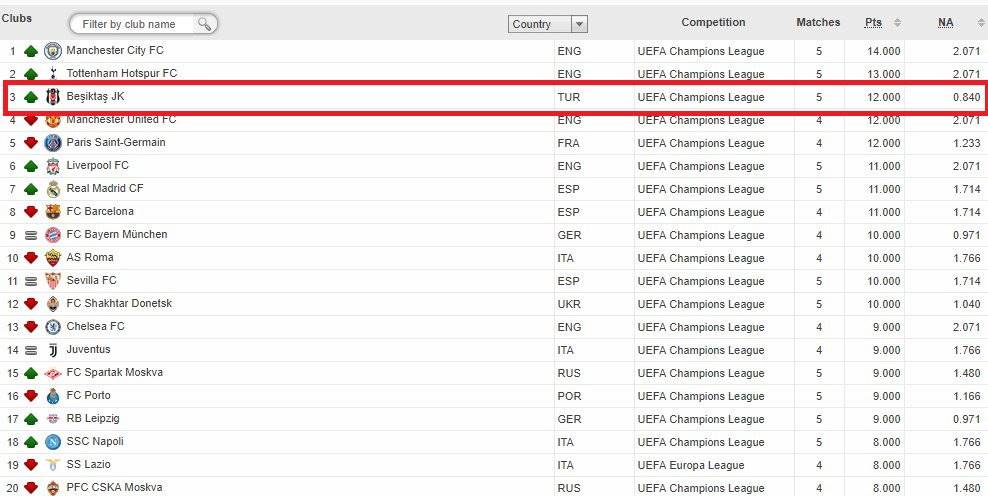Open the Chelsea FC club link
The height and width of the screenshot is (496, 988).
95,326
